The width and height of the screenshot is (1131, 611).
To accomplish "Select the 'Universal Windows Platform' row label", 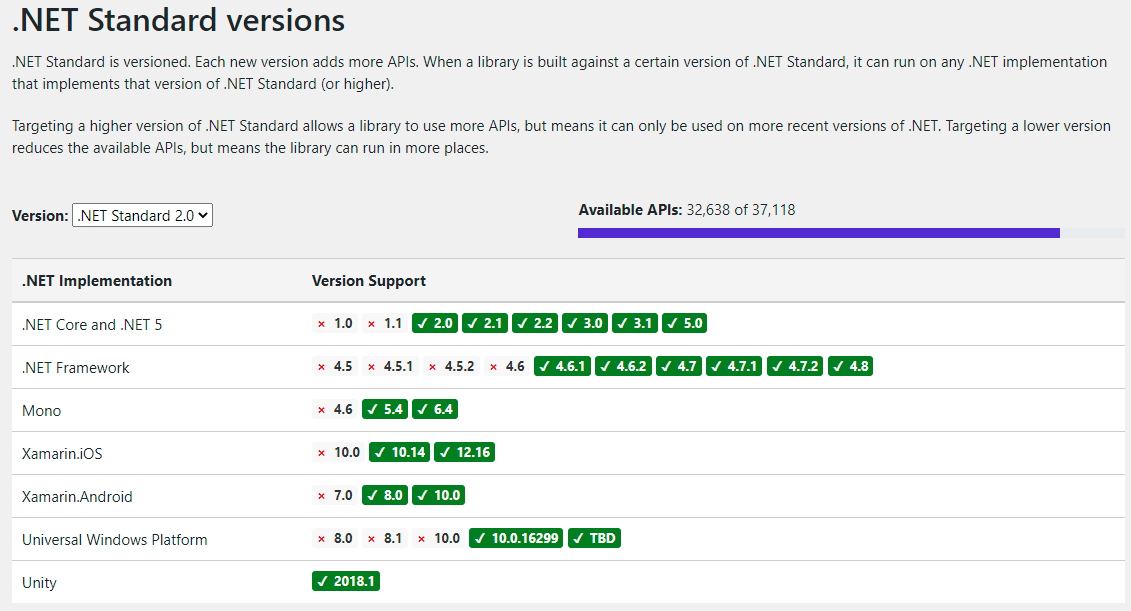I will 115,540.
